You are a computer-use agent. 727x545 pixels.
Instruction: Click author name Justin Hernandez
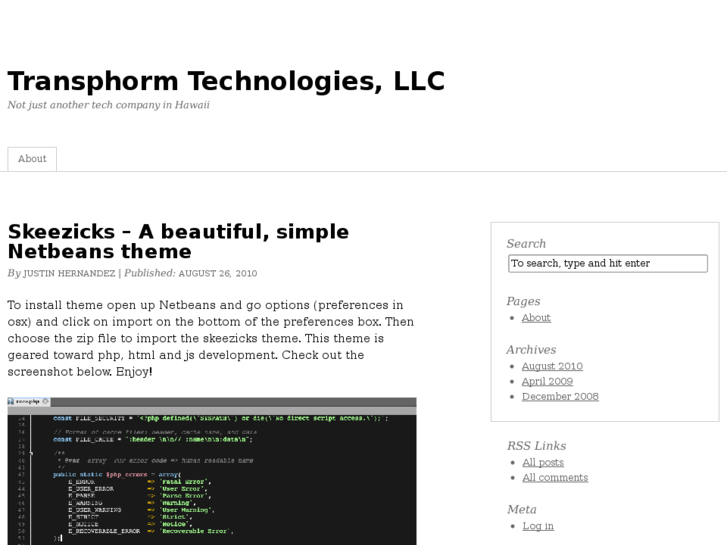click(x=69, y=273)
